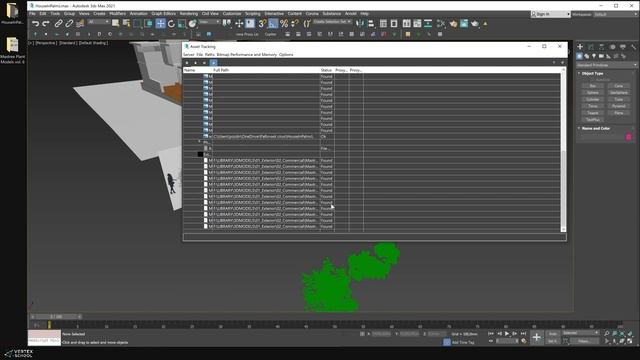Toggle the Angle Snap button
The width and height of the screenshot is (640, 360).
pyautogui.click(x=273, y=24)
